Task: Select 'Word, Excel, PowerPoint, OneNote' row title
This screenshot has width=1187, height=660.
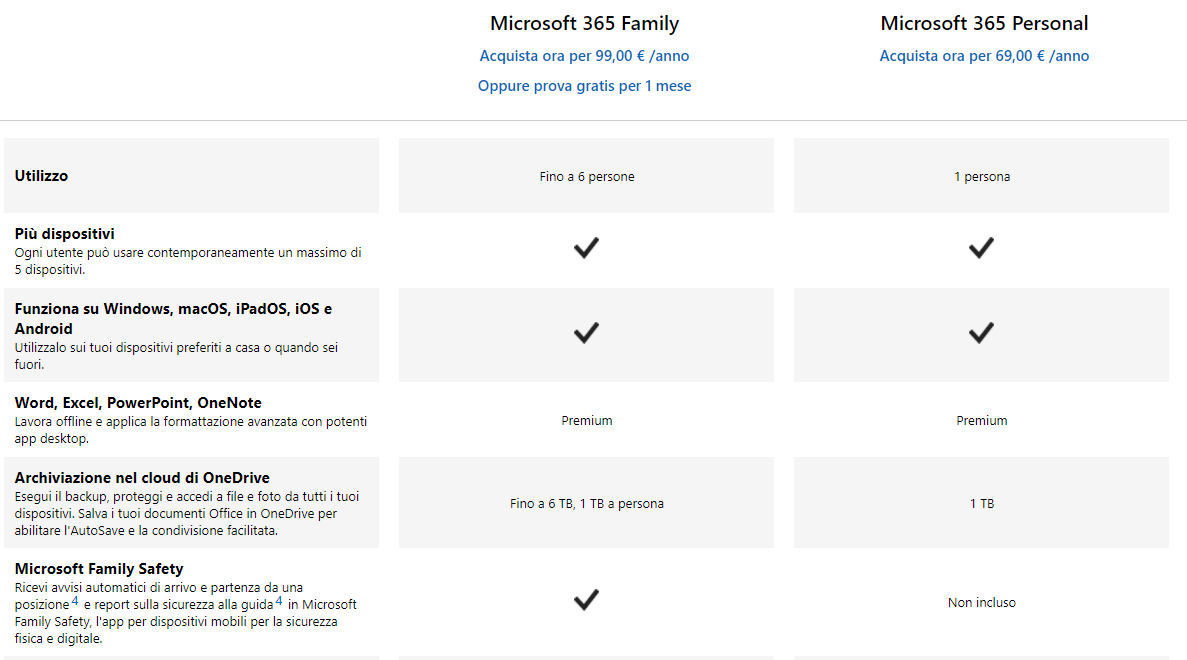Action: (x=138, y=403)
